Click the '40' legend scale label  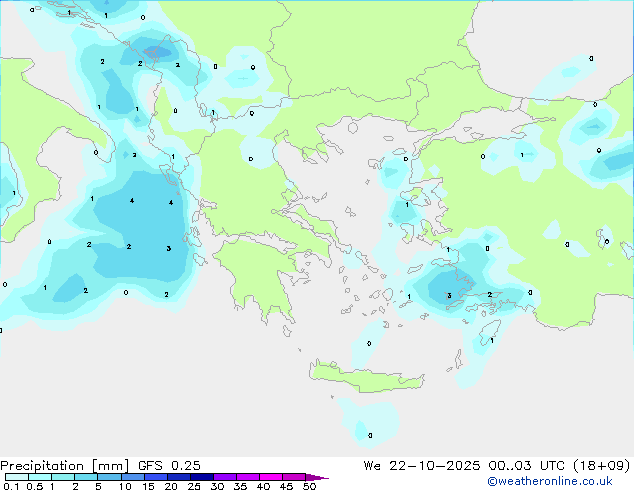(263, 486)
